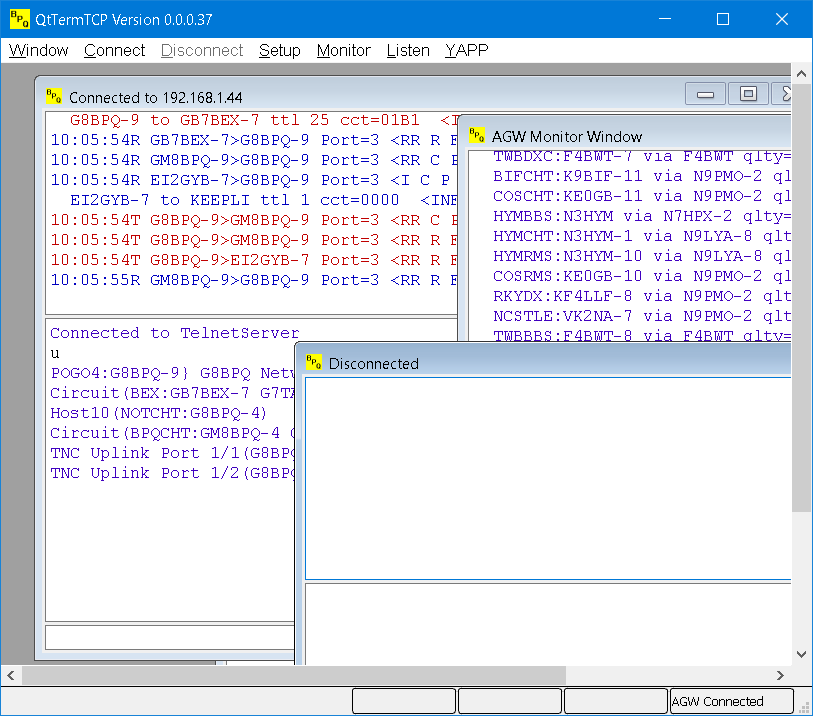Click the '10:05:54T G8BPQ-9>EI2GYB-7' monitor line
This screenshot has height=716, width=813.
254,260
